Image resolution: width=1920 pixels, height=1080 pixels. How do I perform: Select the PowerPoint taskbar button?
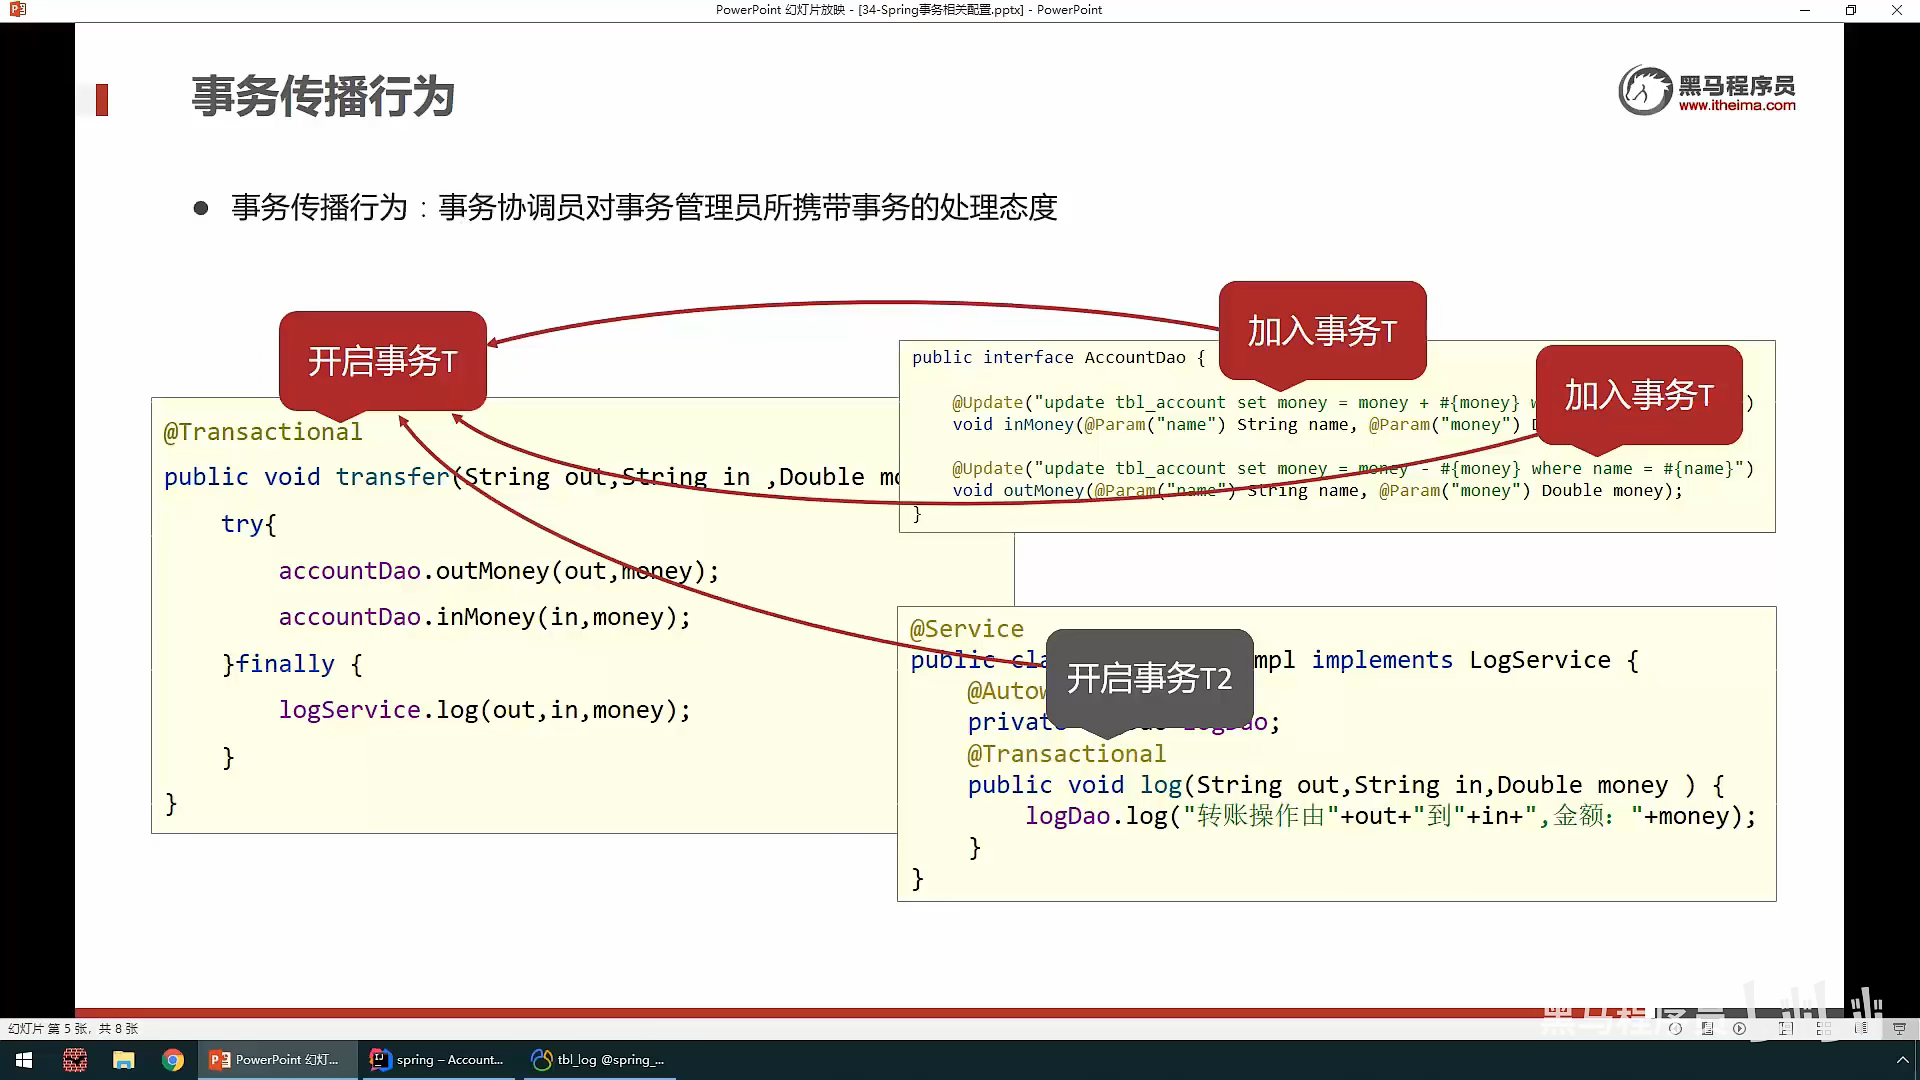276,1060
